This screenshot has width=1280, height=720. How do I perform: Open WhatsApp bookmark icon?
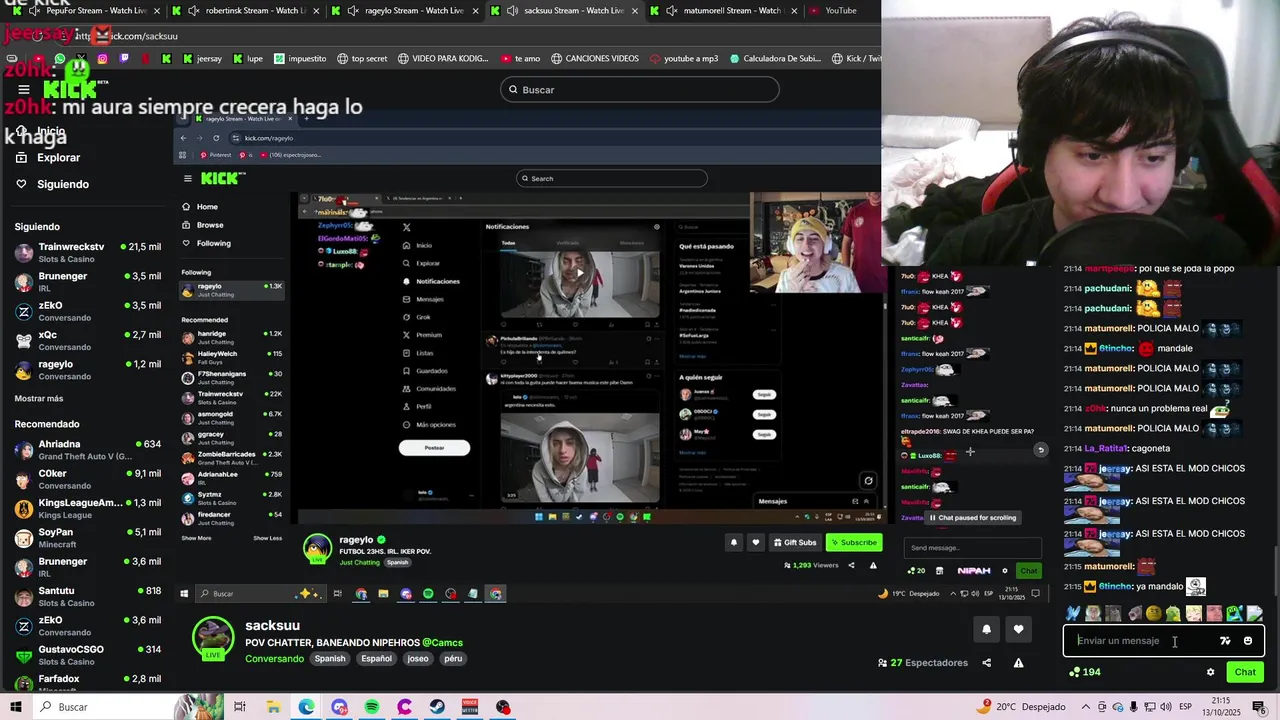(x=58, y=58)
